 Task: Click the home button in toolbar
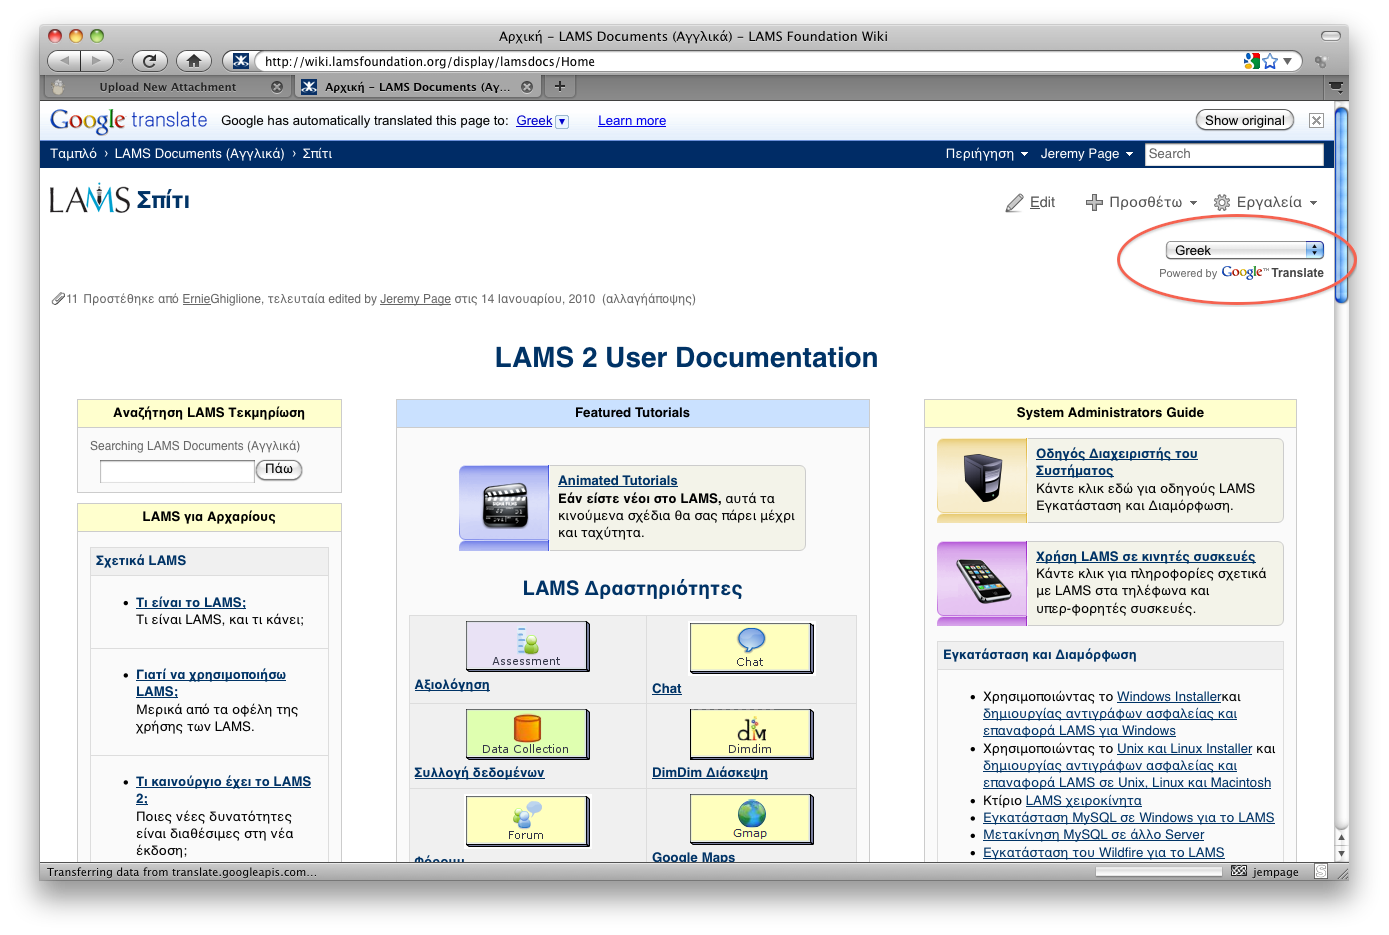[x=194, y=61]
